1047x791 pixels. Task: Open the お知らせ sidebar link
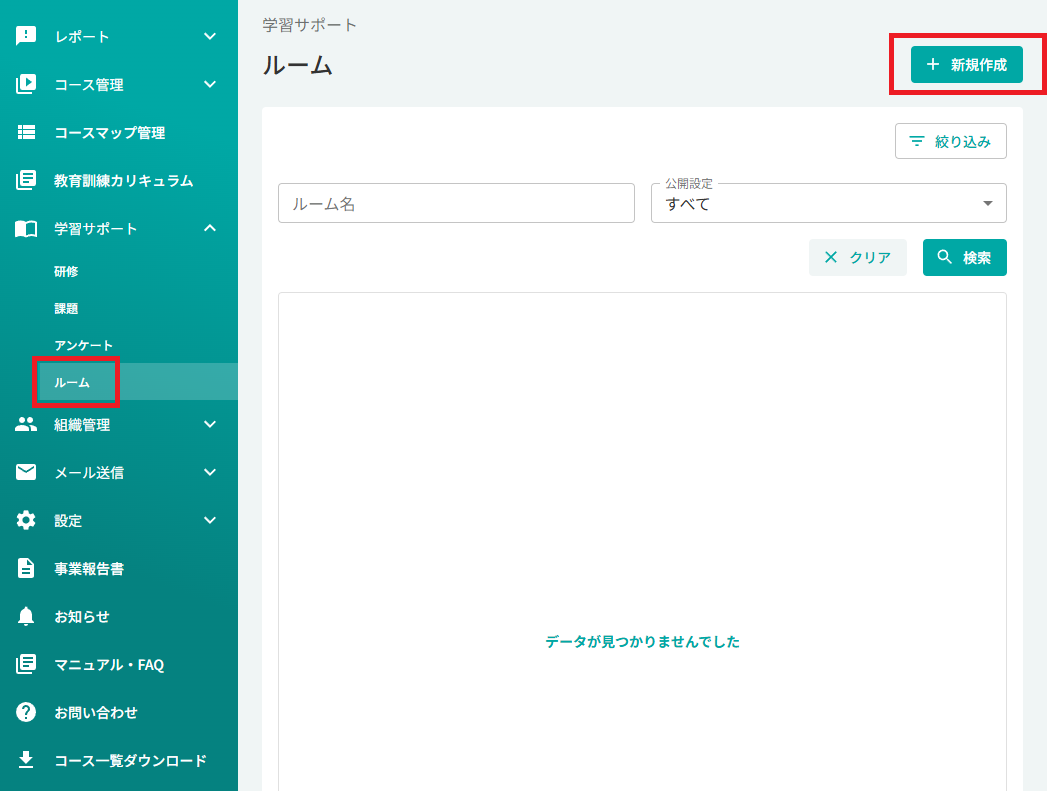click(81, 617)
